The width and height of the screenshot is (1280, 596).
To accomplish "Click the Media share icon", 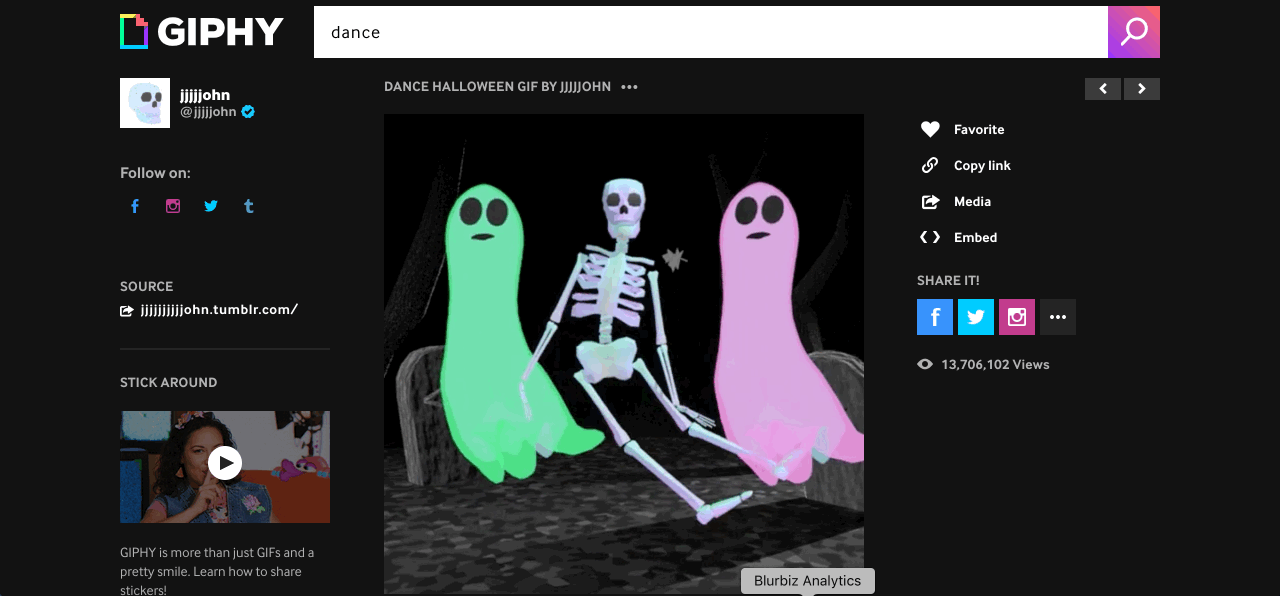I will [930, 201].
